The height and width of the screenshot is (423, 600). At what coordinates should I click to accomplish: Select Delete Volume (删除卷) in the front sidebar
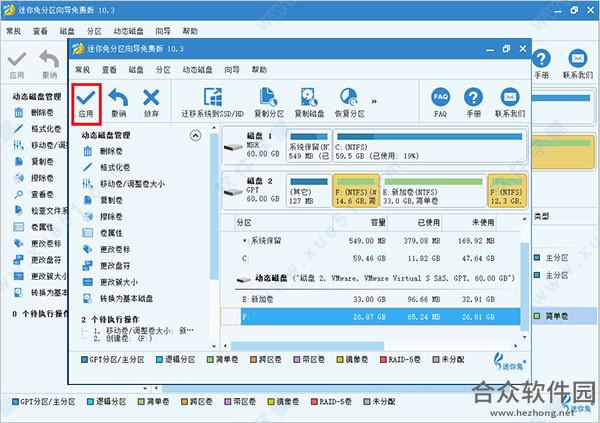click(x=103, y=151)
